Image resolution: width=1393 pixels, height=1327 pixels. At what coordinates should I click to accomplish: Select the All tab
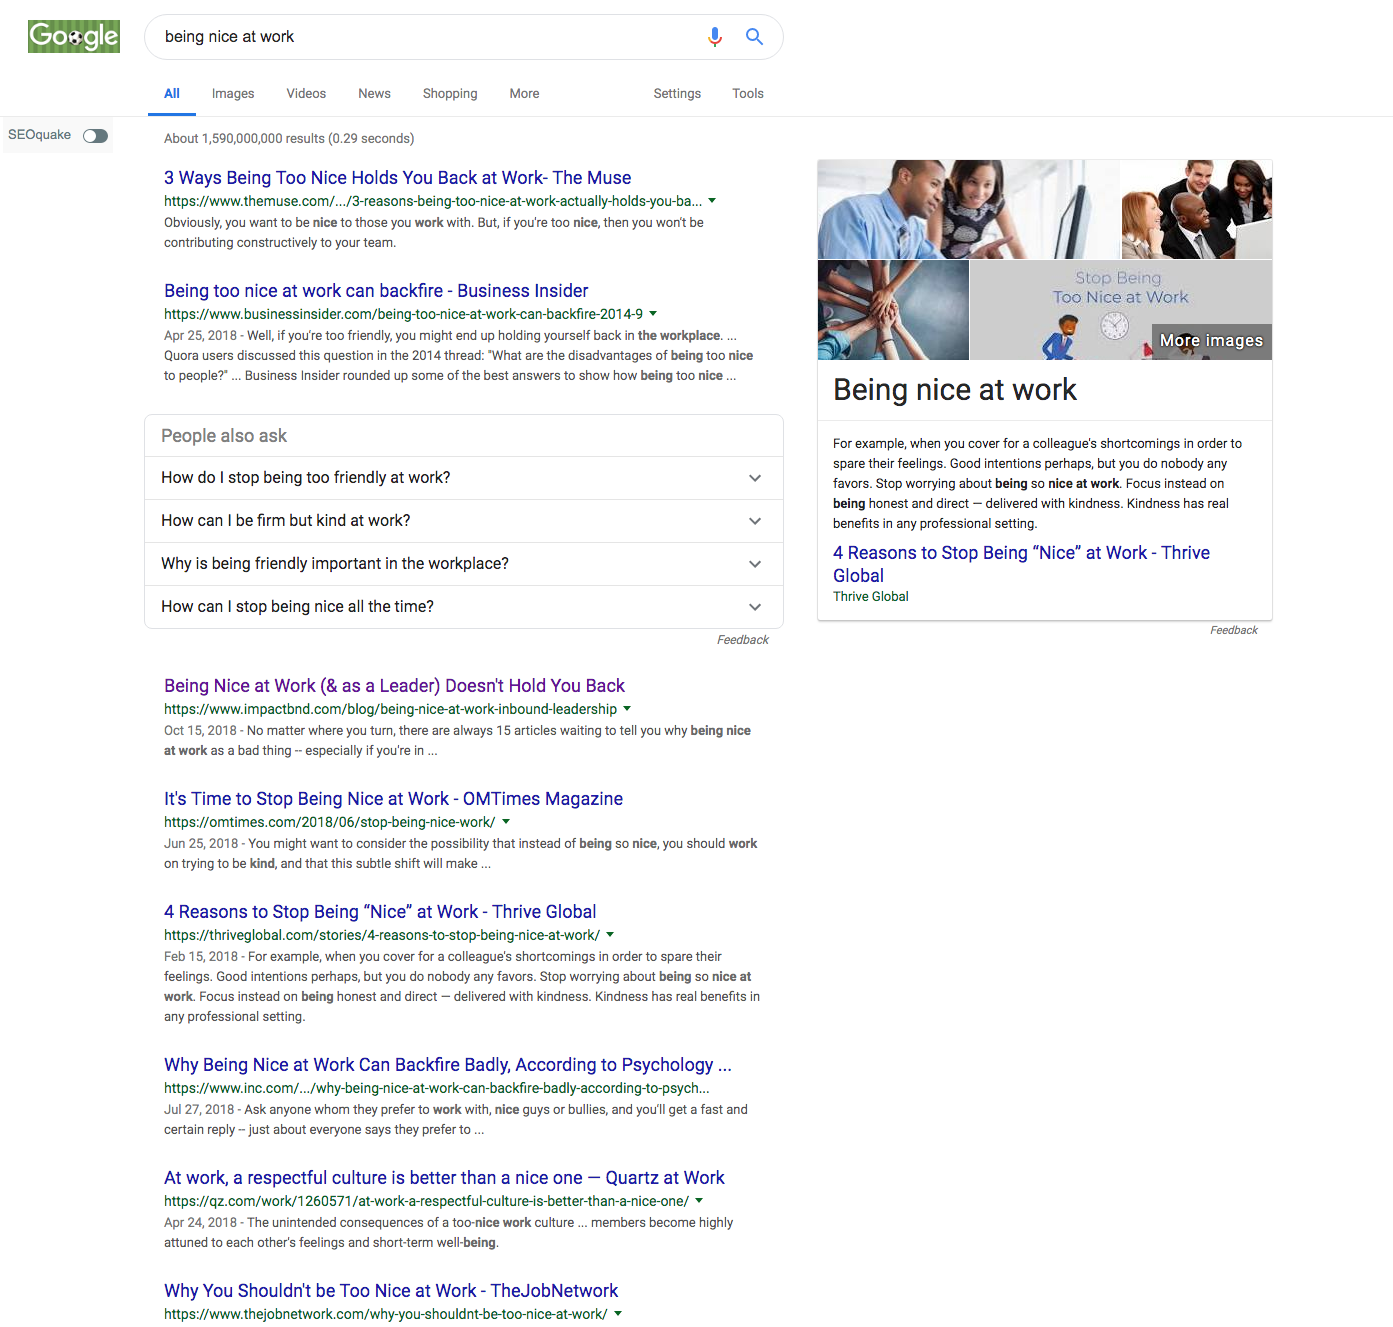click(x=172, y=93)
